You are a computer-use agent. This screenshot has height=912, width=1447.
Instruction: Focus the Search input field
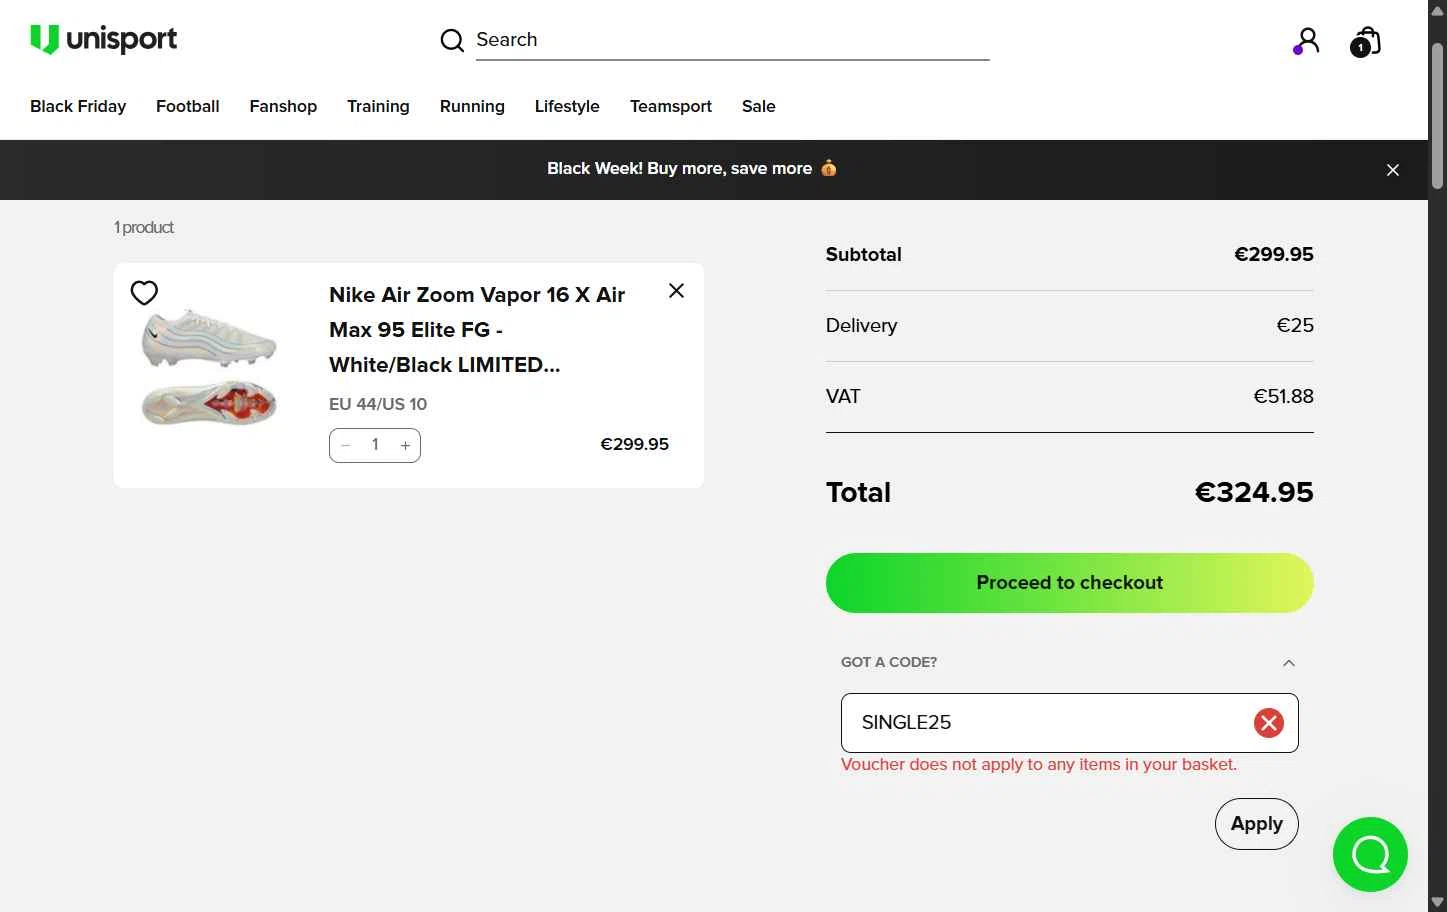pyautogui.click(x=732, y=40)
